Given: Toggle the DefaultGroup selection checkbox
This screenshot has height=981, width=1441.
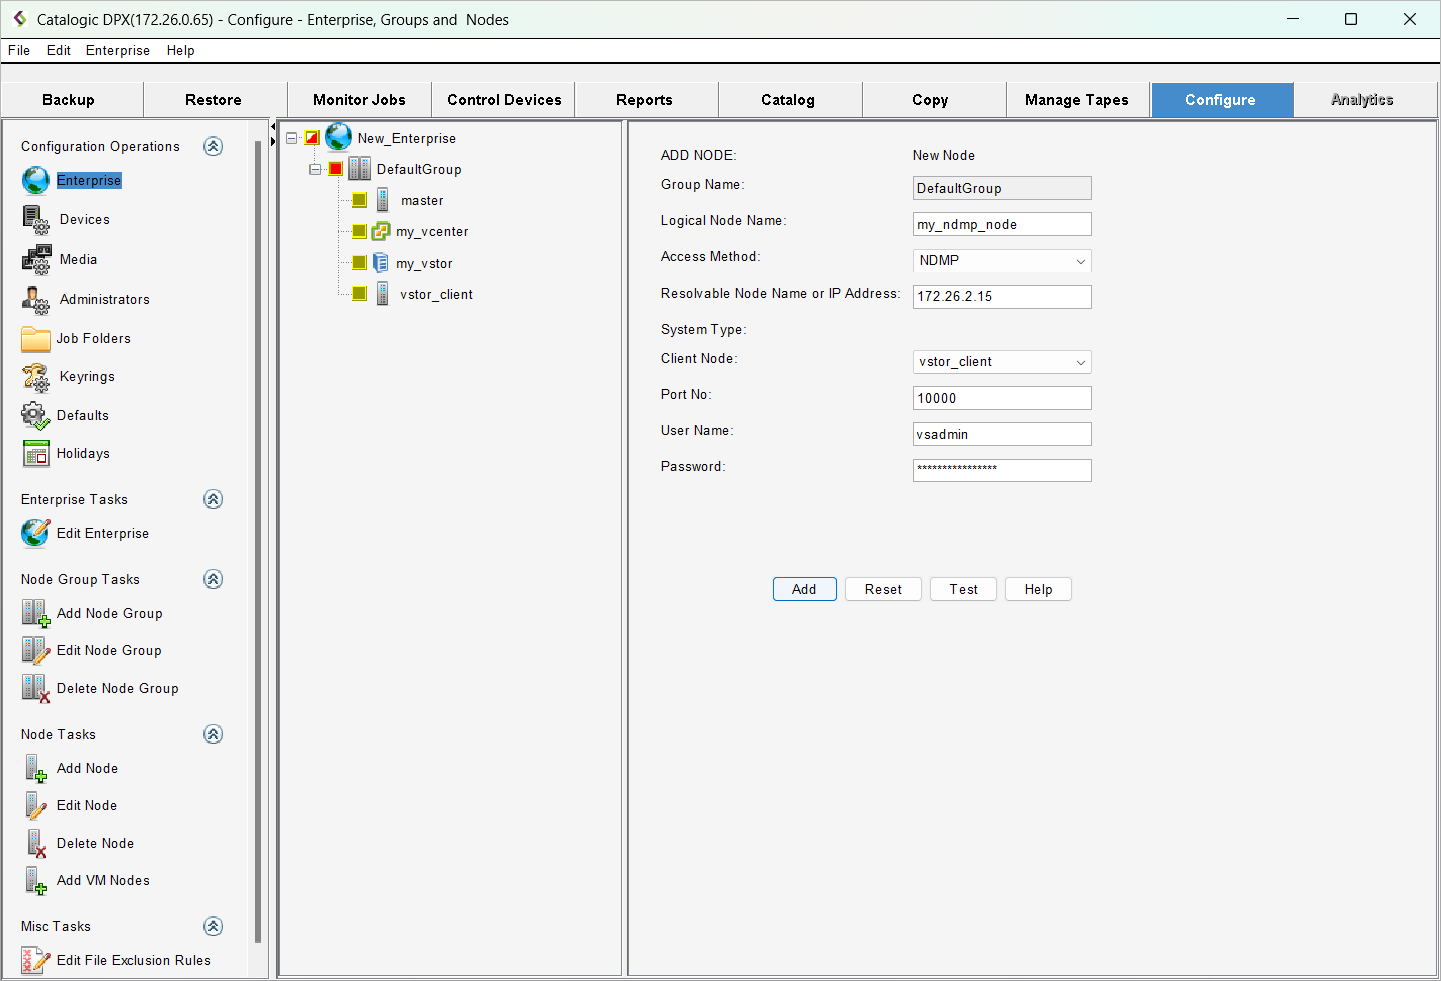Looking at the screenshot, I should (x=336, y=169).
